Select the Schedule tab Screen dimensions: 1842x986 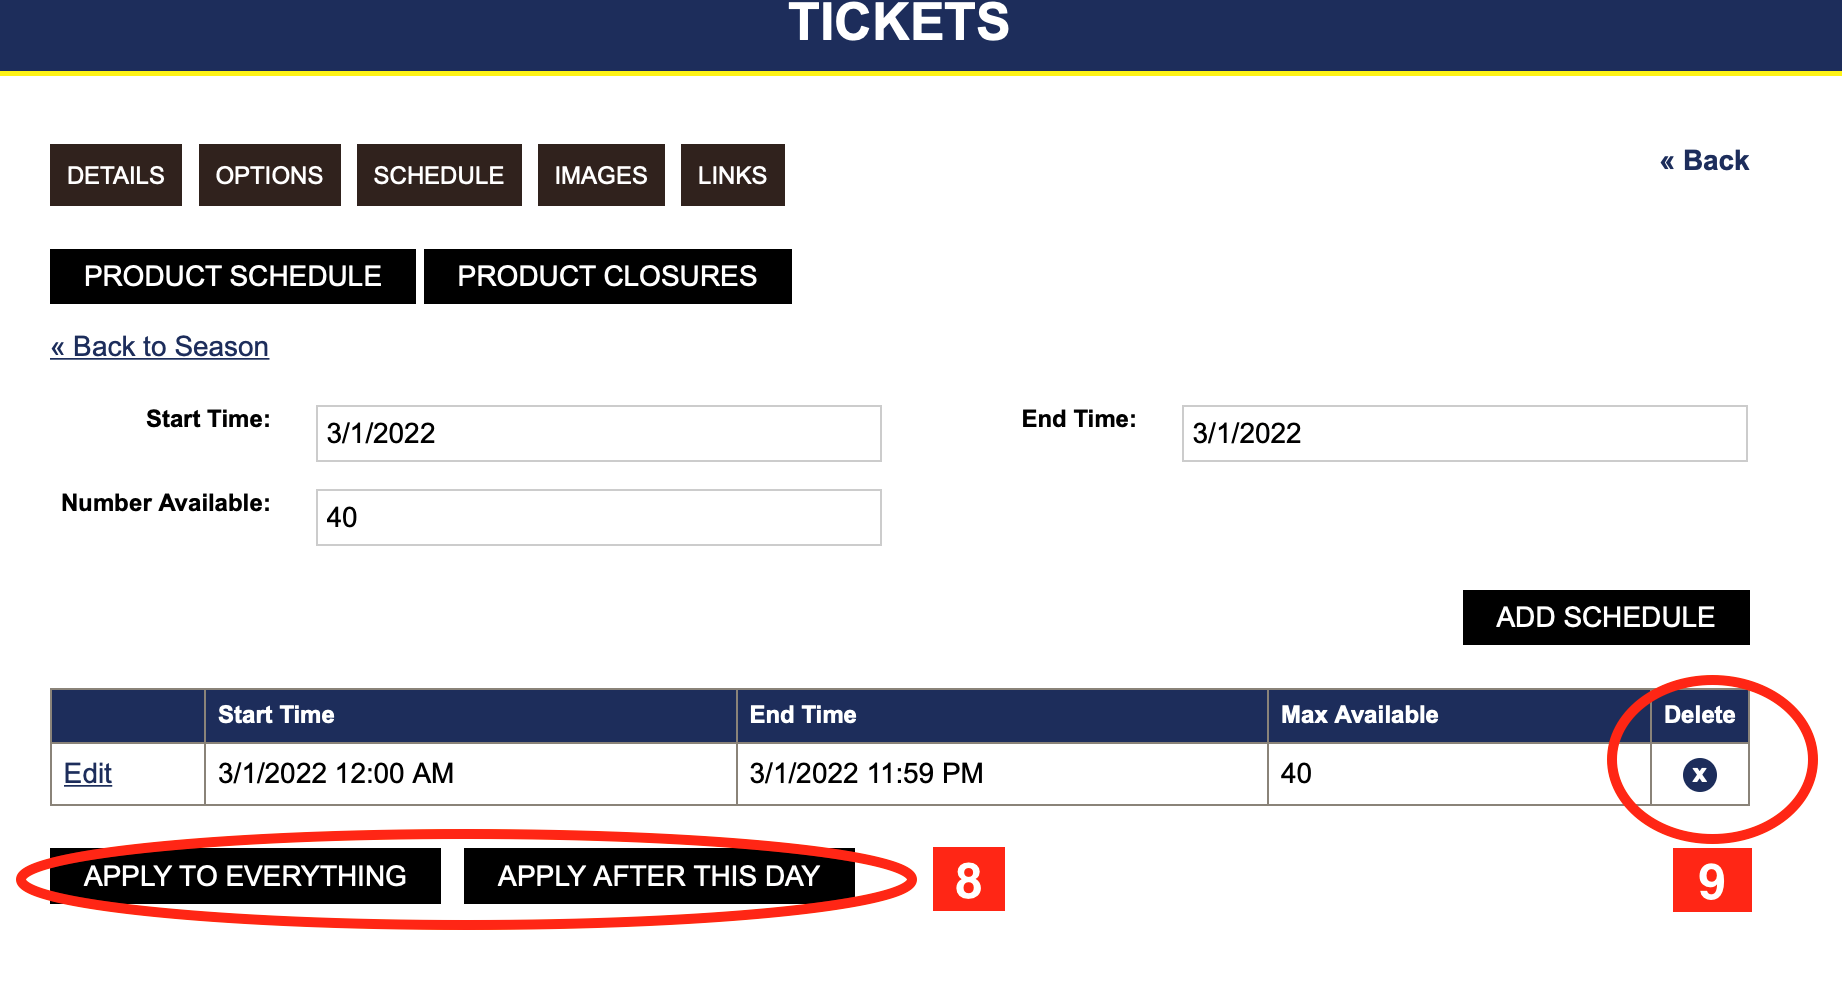(x=439, y=175)
